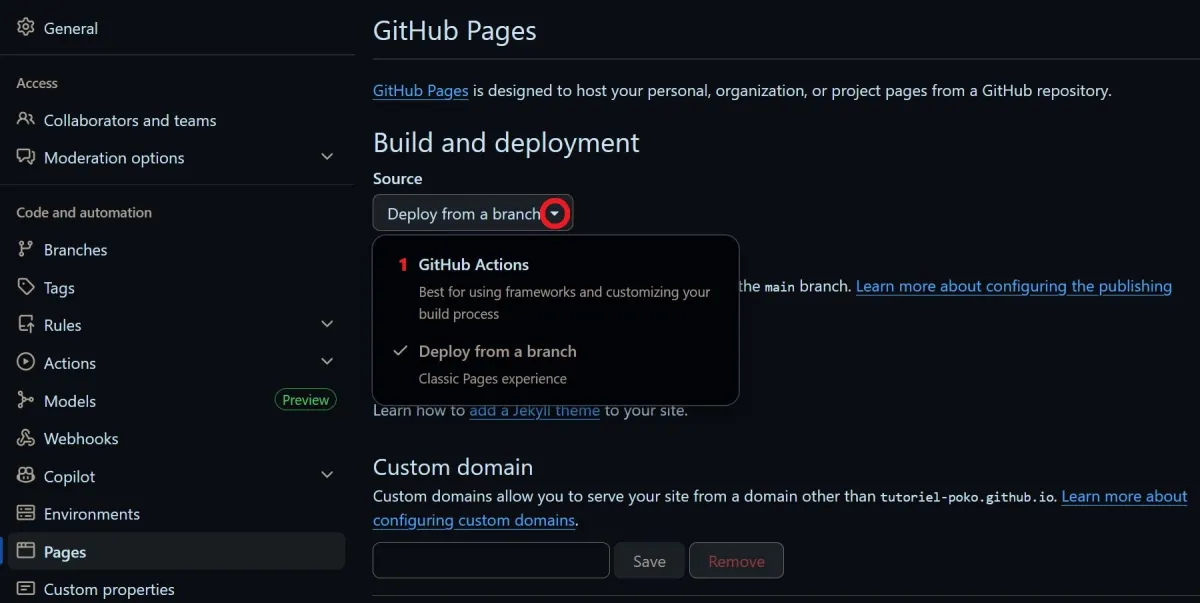Viewport: 1200px width, 603px height.
Task: Expand the Rules section chevron
Action: (327, 325)
